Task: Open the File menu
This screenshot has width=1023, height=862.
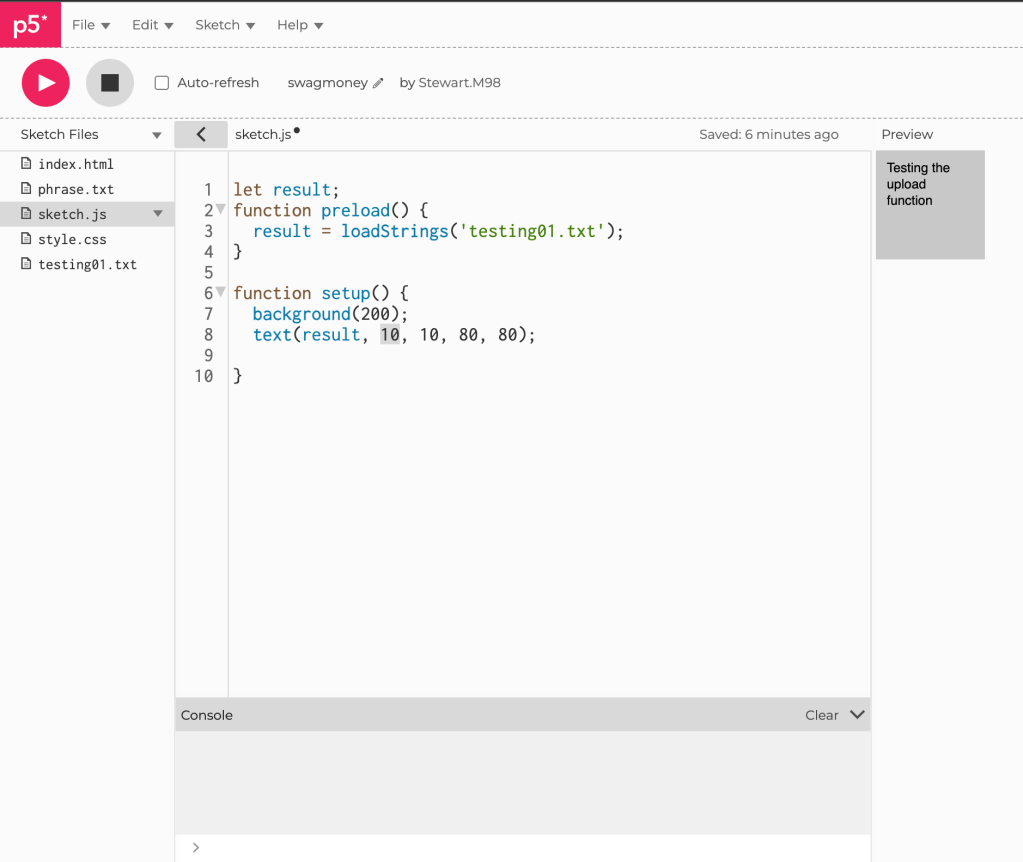Action: (90, 25)
